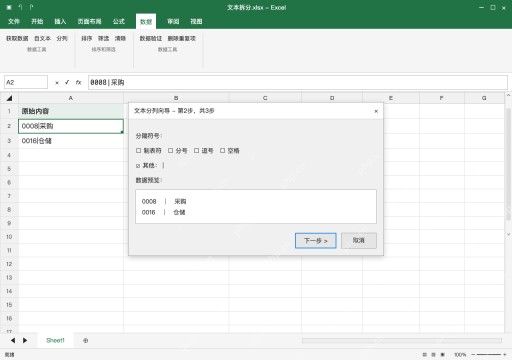Open the 文件 tab
Screen dimensions: 512x360
14,22
